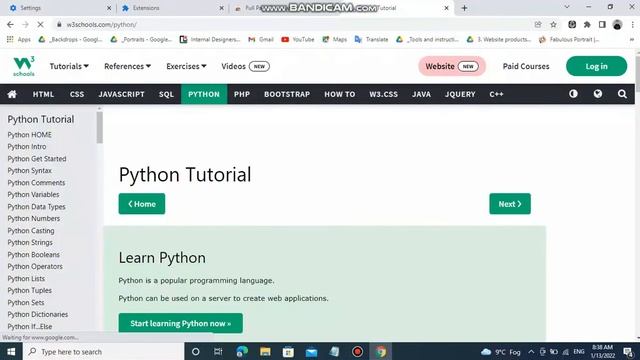Go to the home icon in the topic bar
Image resolution: width=640 pixels, height=360 pixels.
click(12, 94)
